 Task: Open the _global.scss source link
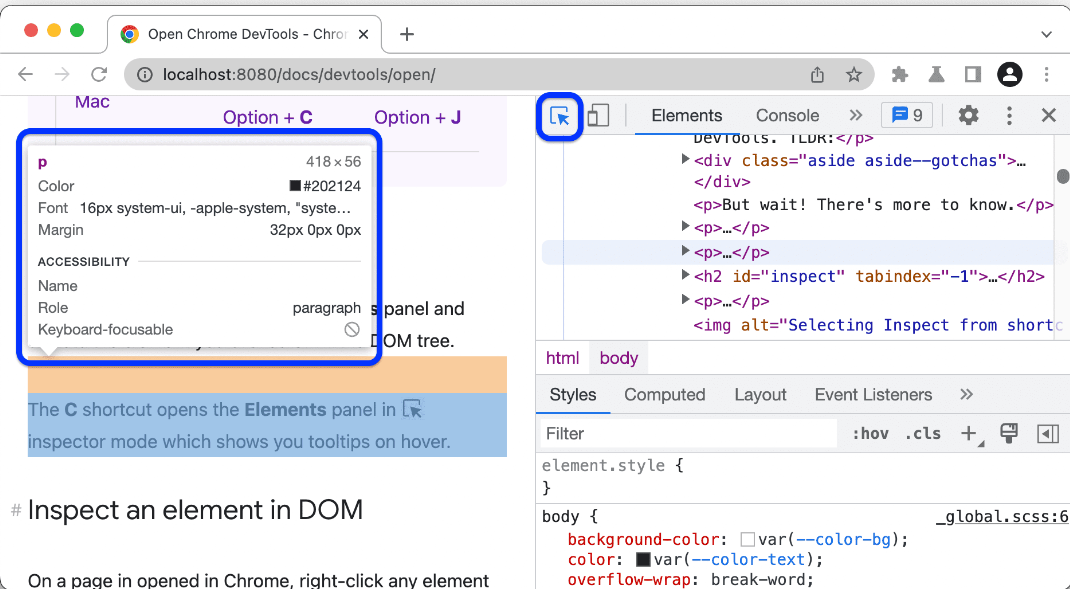[1002, 517]
